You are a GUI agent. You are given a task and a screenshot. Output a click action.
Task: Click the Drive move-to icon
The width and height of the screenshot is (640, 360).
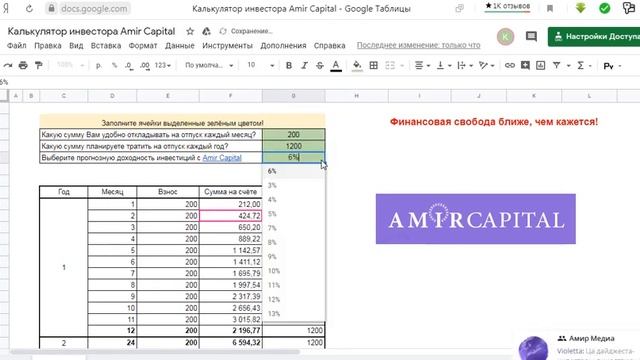click(x=207, y=31)
